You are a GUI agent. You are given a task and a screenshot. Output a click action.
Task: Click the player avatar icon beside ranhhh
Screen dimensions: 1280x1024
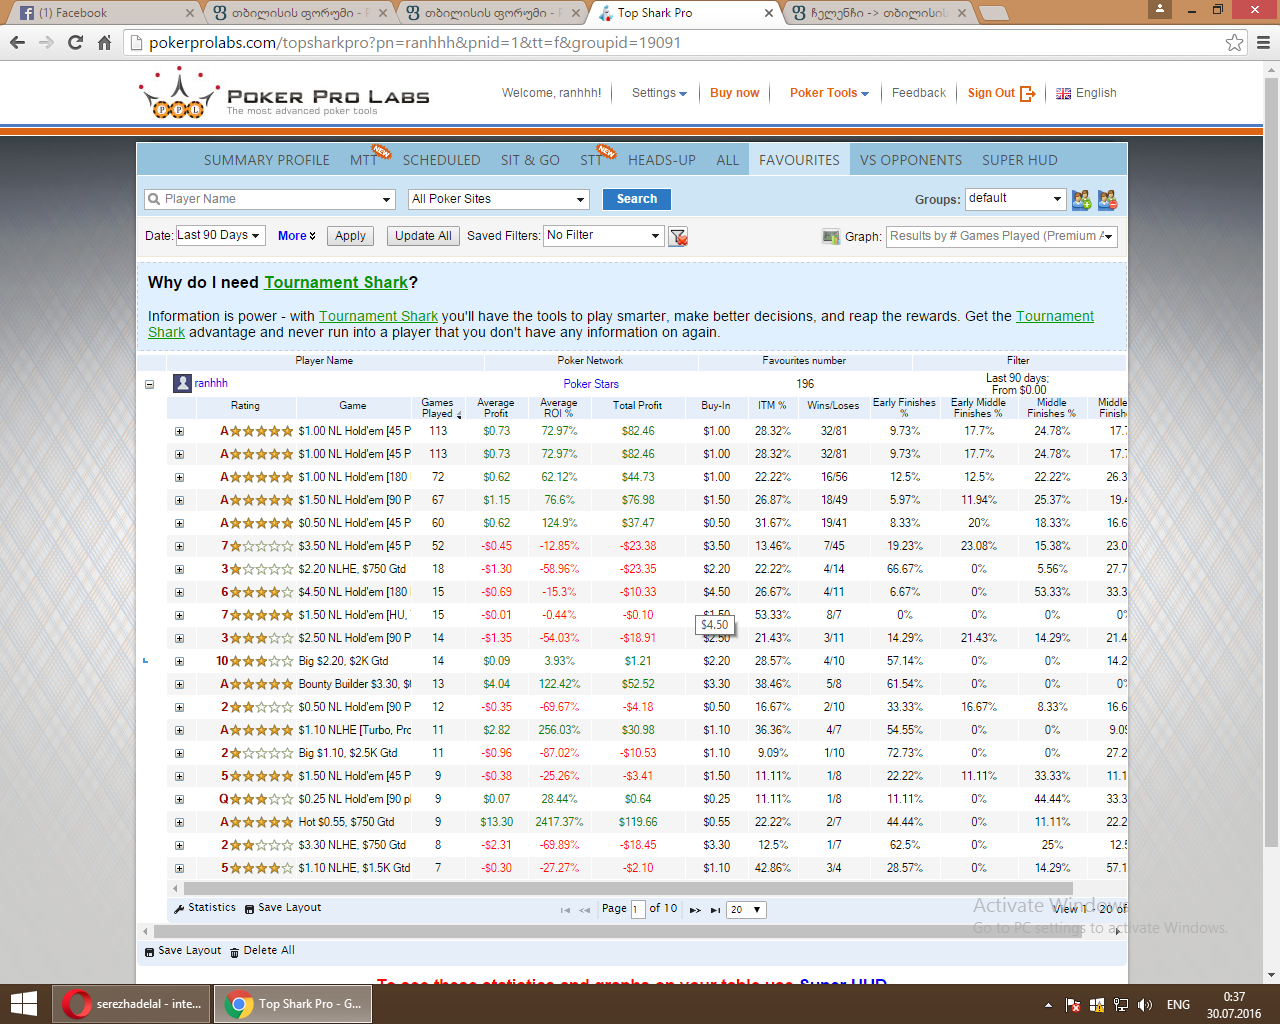tap(182, 383)
